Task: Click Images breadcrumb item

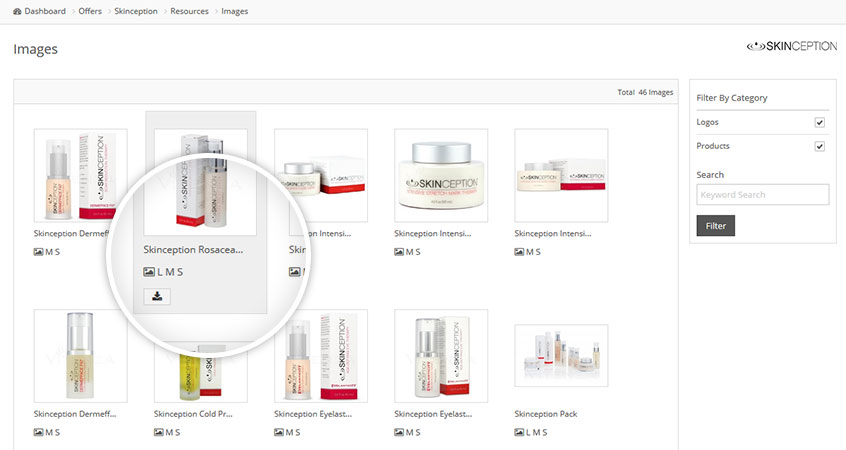Action: pyautogui.click(x=235, y=11)
